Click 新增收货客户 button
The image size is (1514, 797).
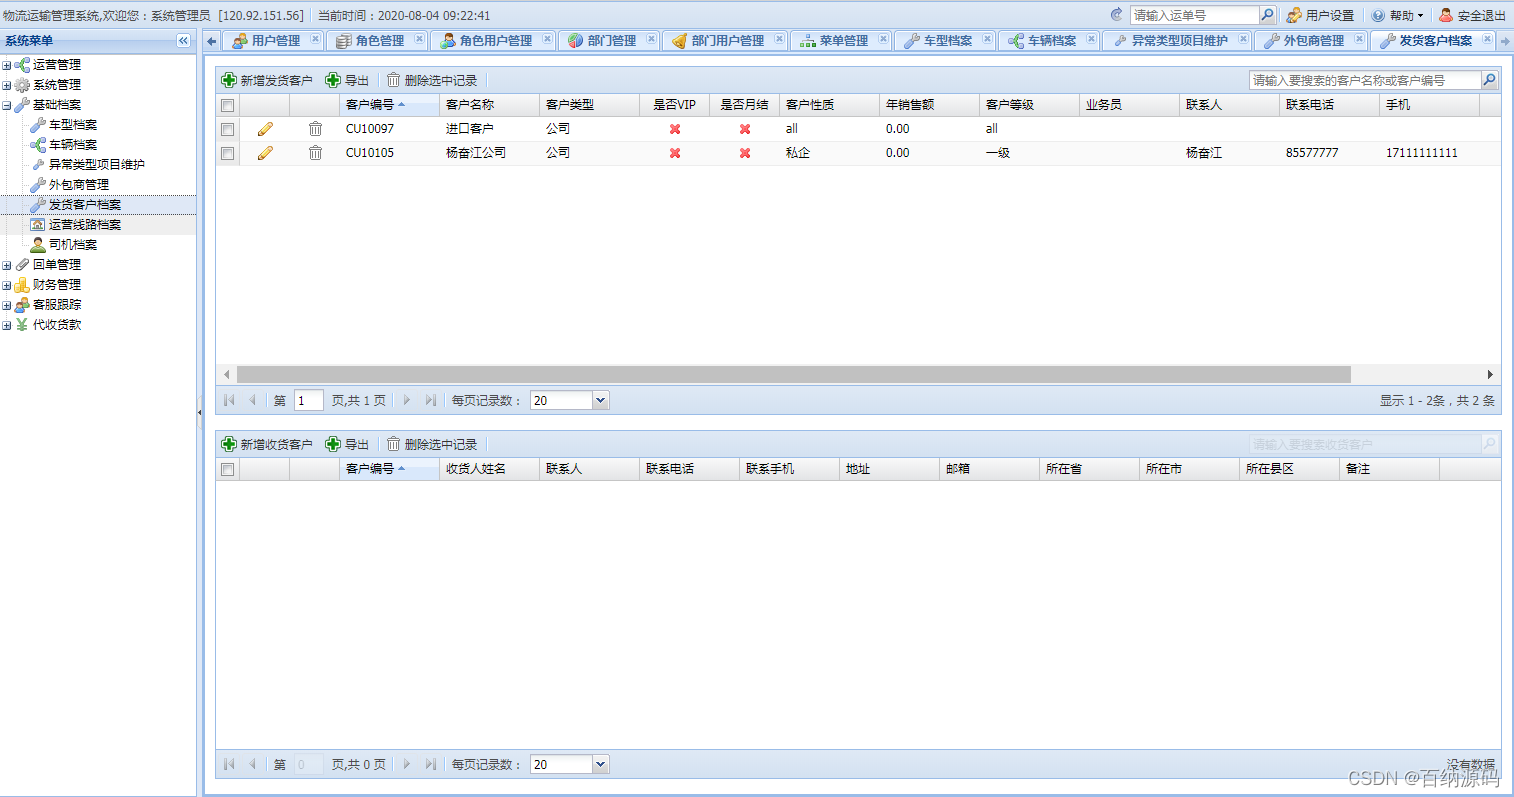(x=267, y=444)
